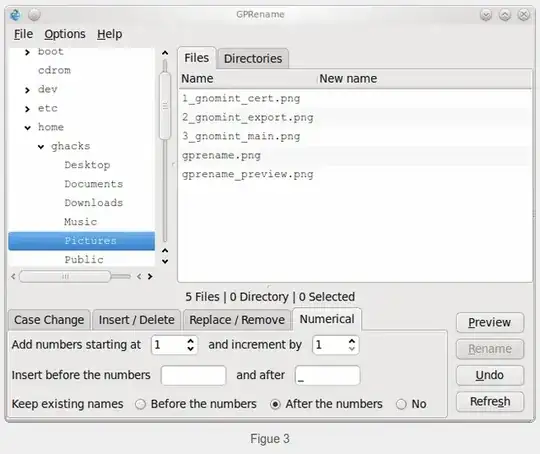This screenshot has height=454, width=540.
Task: Select the Numerical tab
Action: coord(327,319)
